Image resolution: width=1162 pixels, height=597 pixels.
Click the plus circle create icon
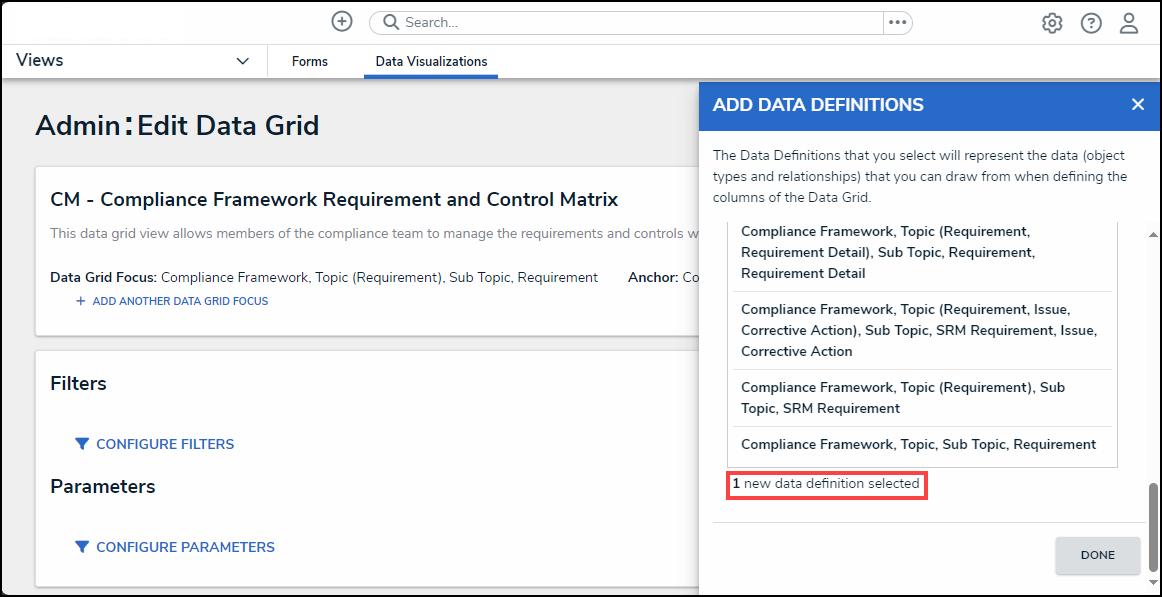pyautogui.click(x=342, y=22)
